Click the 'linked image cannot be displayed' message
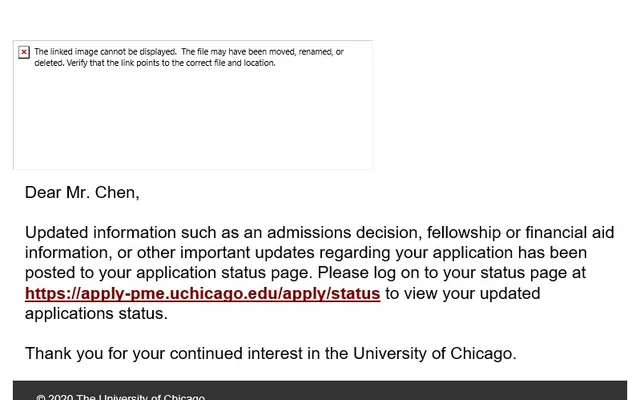 [105, 52]
